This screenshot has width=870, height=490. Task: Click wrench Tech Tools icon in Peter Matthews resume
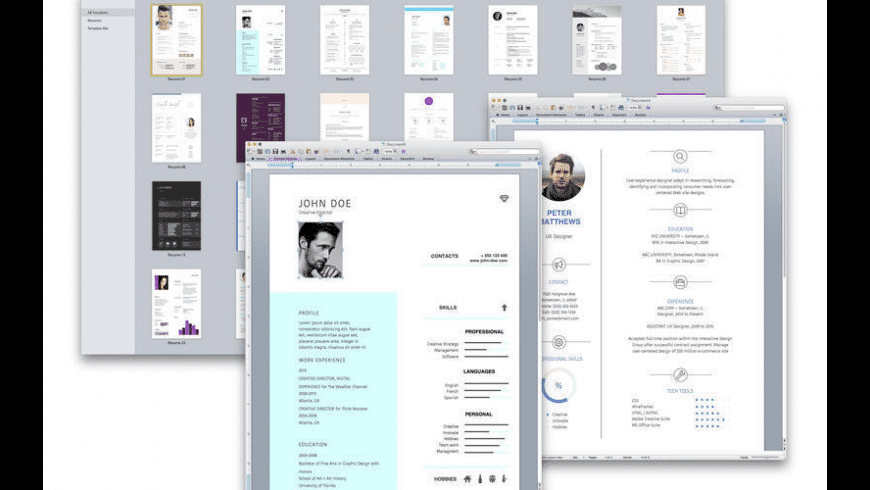point(680,375)
